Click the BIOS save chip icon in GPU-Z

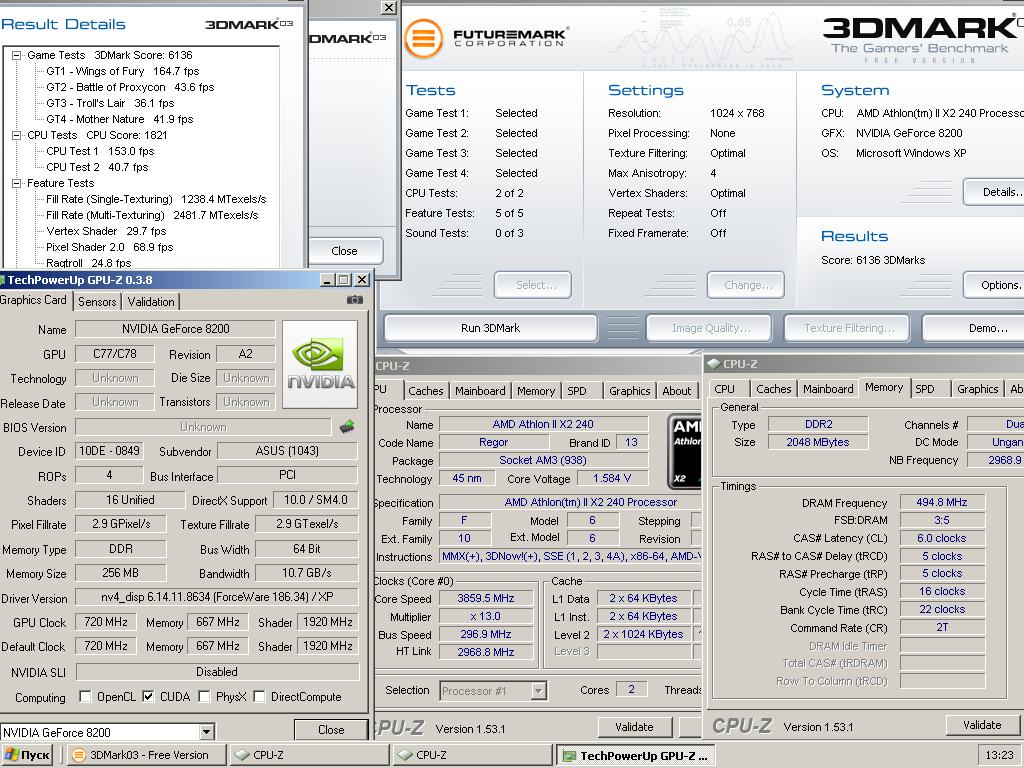click(347, 427)
